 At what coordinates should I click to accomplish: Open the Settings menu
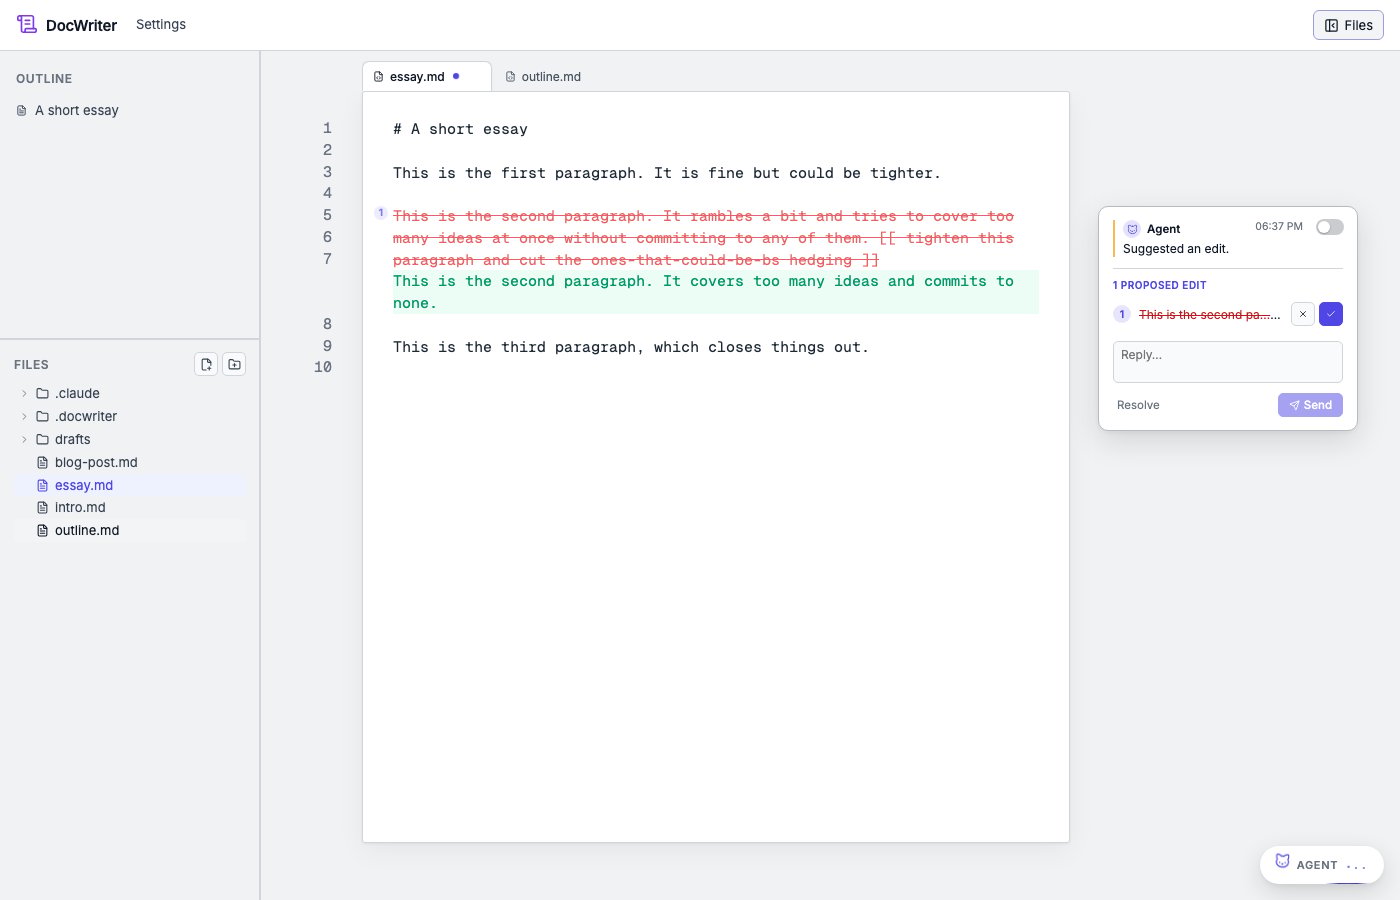161,24
